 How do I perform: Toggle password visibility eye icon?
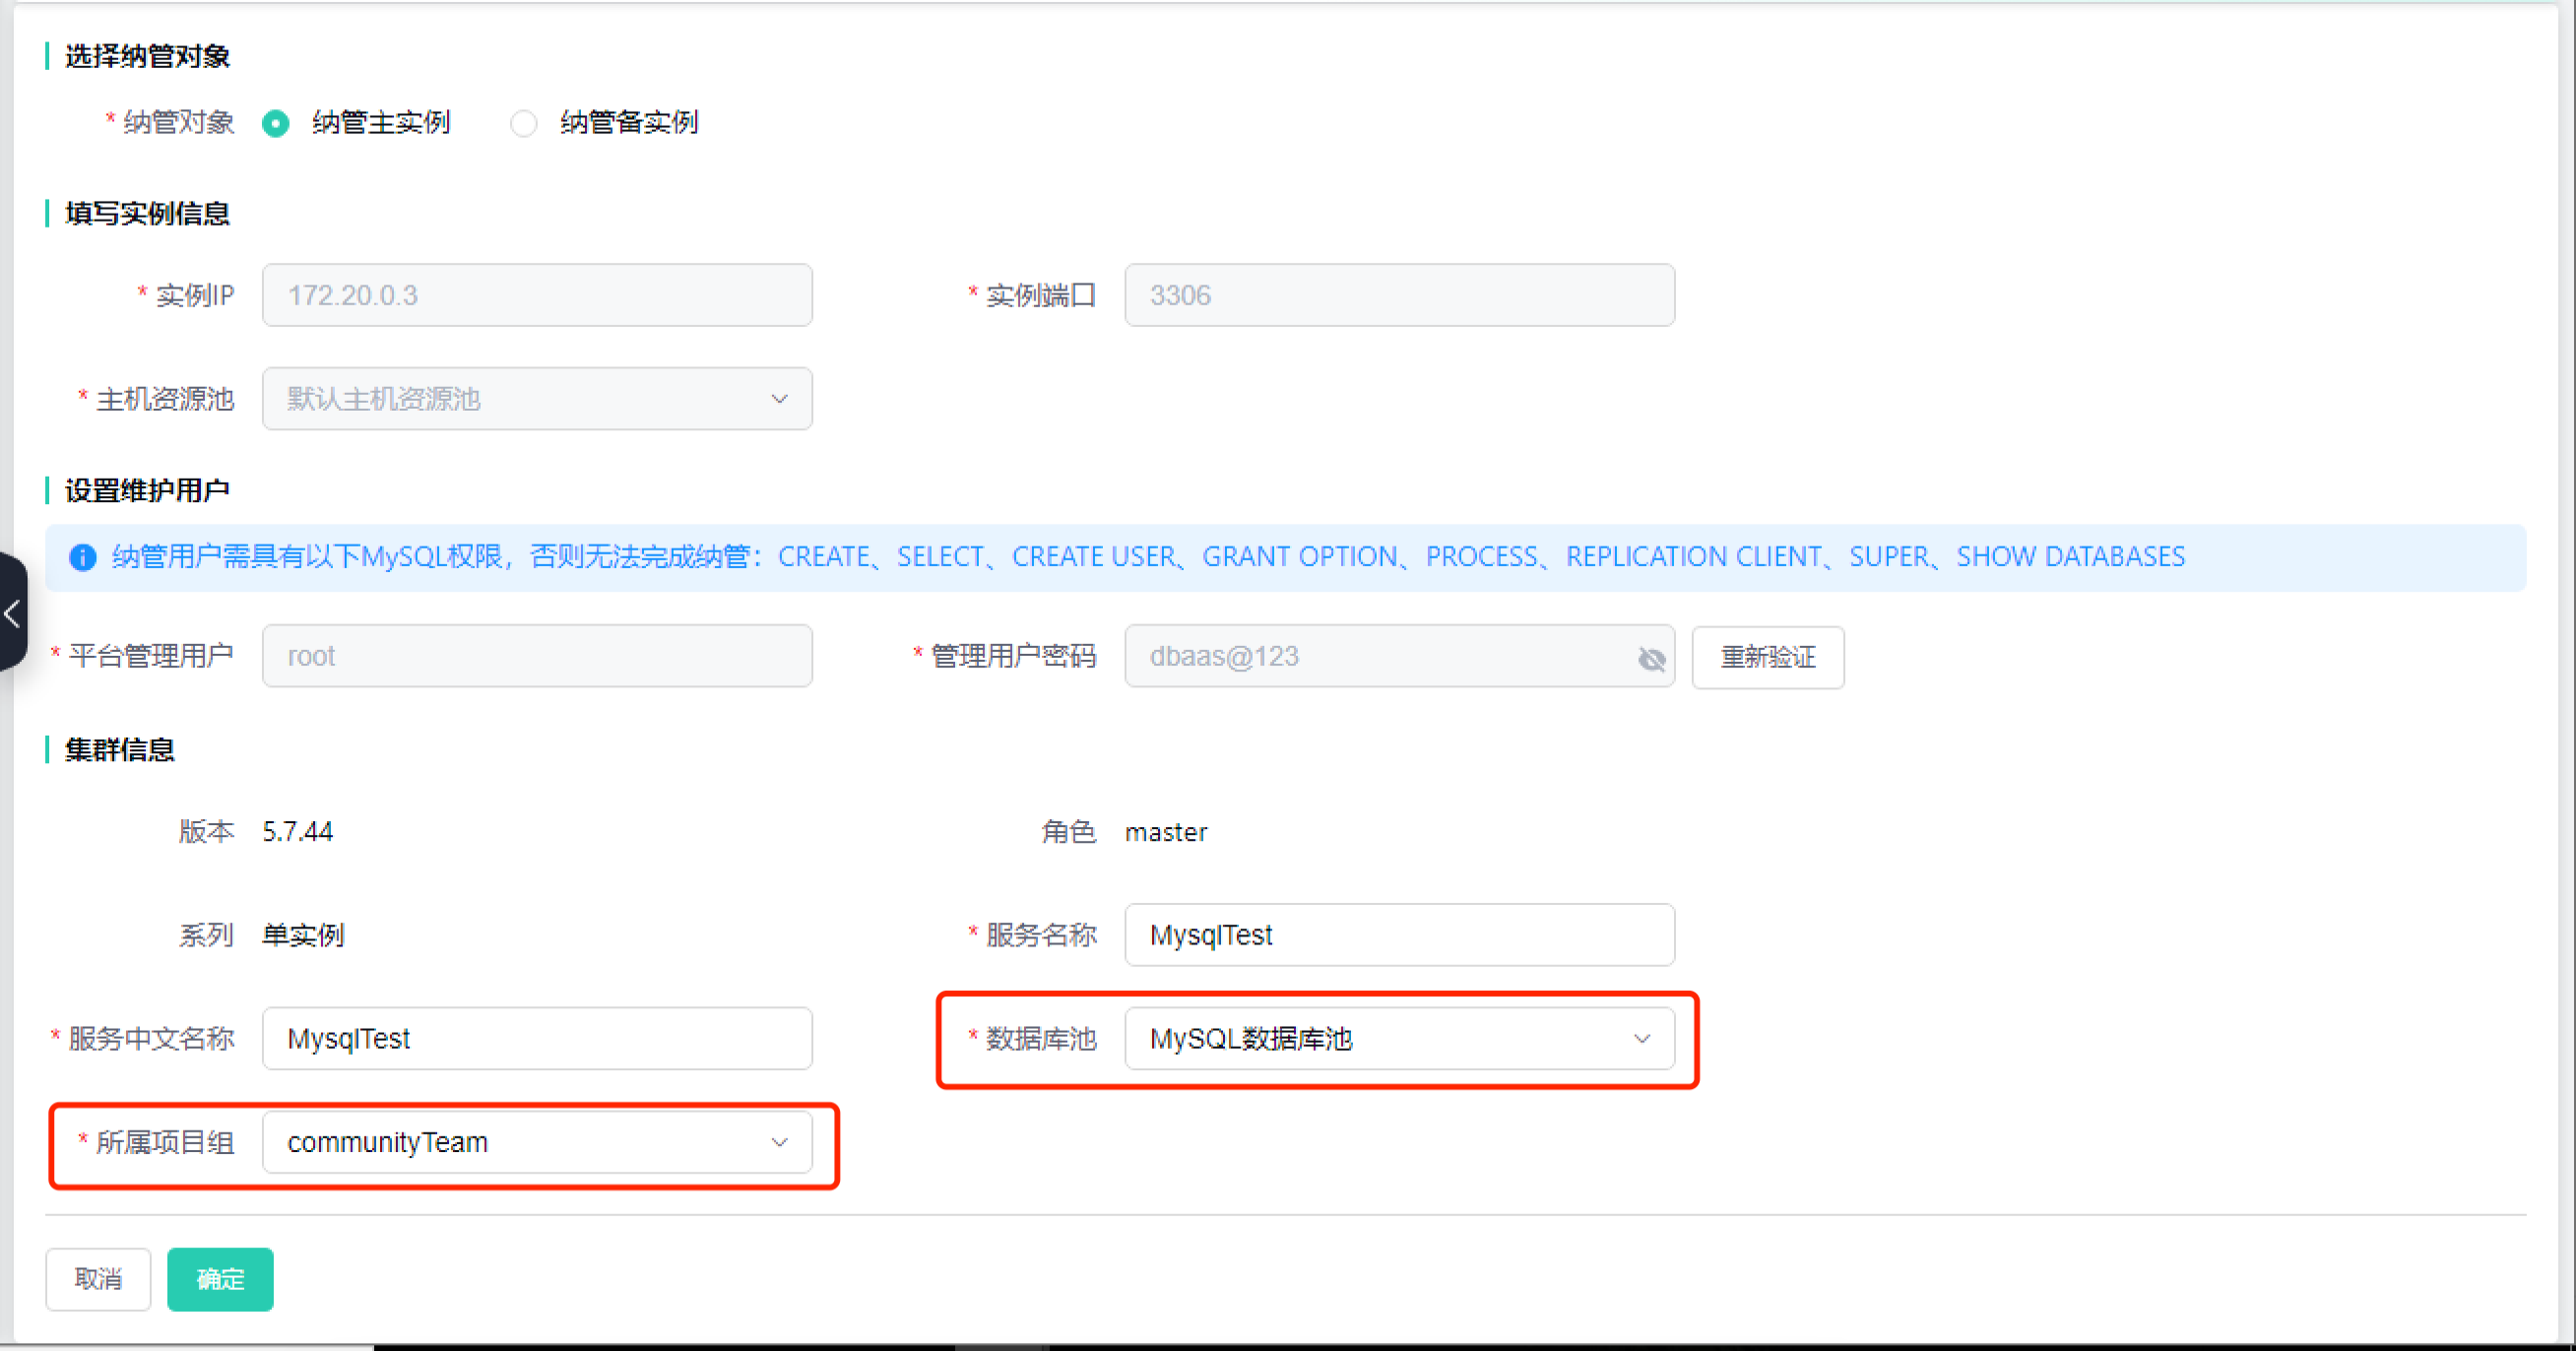click(1651, 658)
